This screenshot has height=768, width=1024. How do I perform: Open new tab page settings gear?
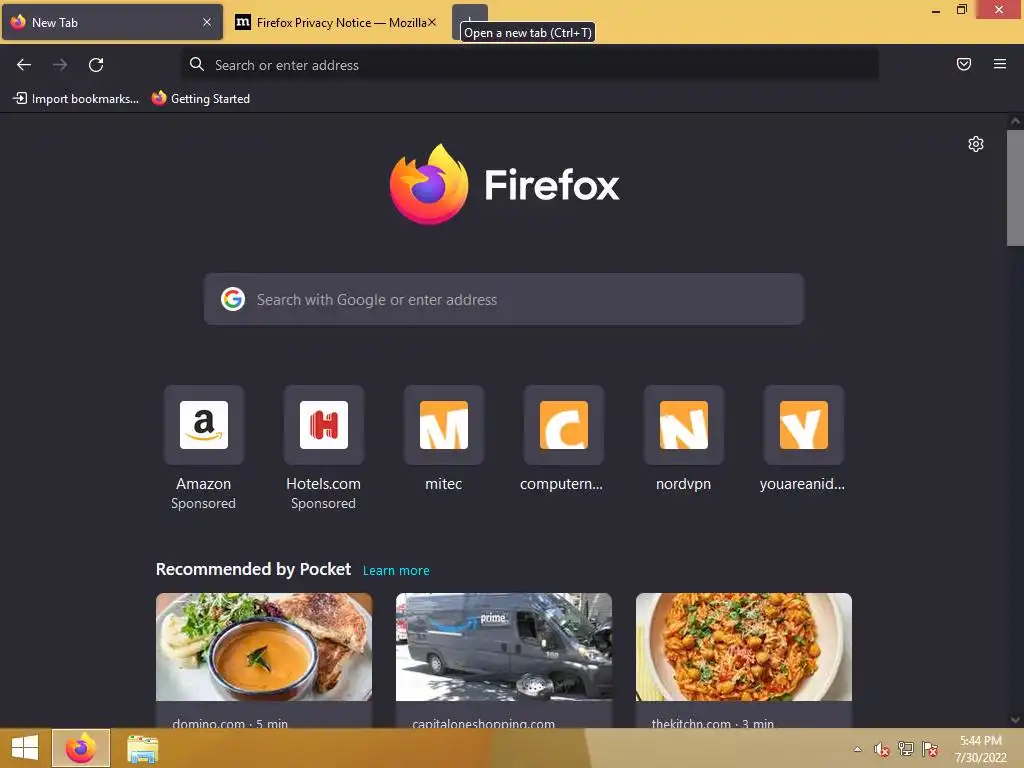click(x=976, y=144)
